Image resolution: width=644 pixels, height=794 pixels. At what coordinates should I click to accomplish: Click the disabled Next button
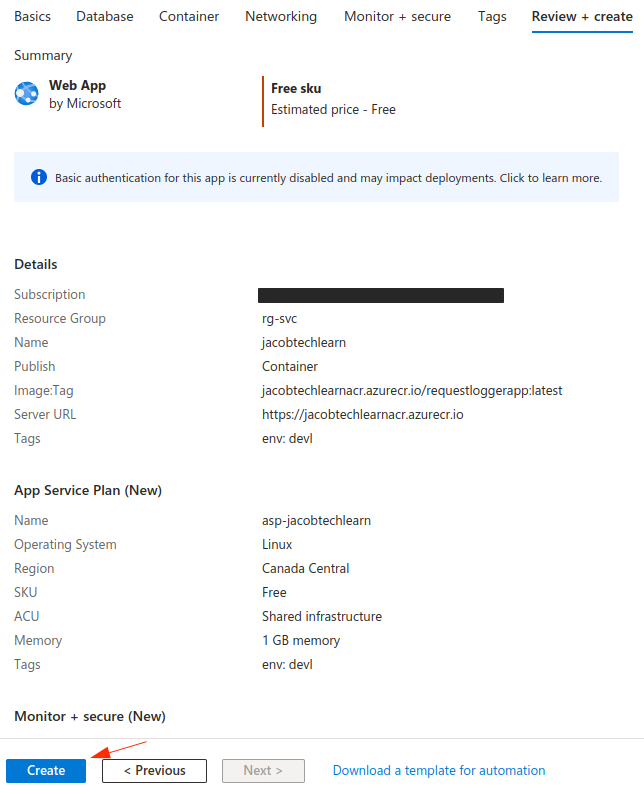tap(262, 771)
